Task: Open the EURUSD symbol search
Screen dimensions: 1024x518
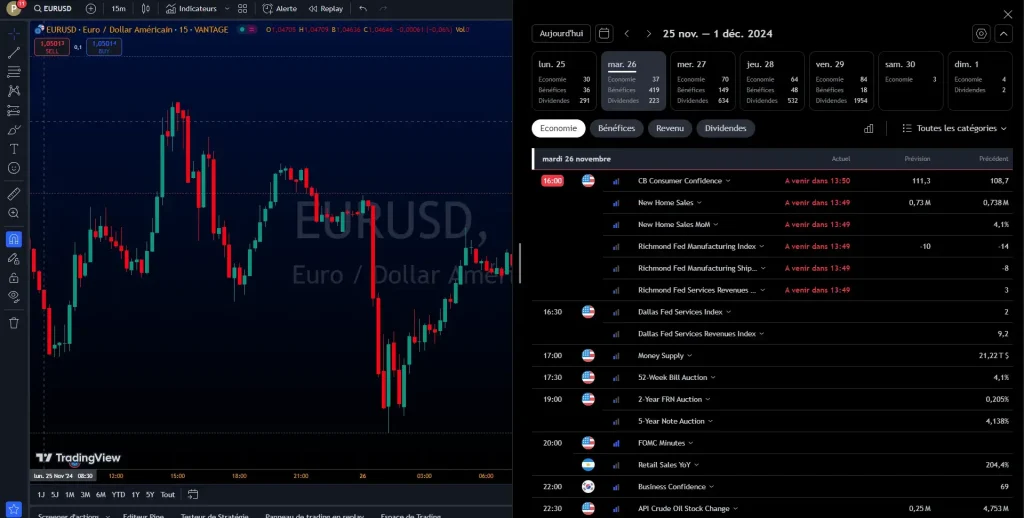Action: [x=52, y=8]
